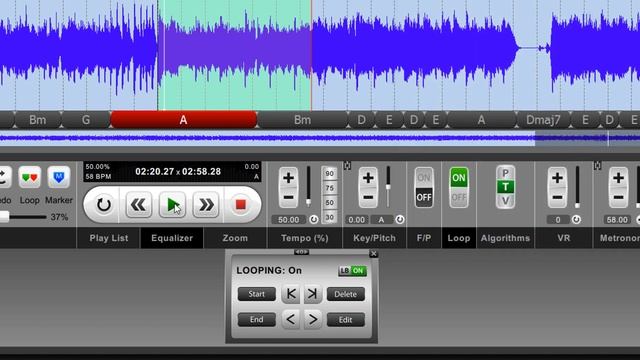Click the VR vertical slider

point(577,186)
